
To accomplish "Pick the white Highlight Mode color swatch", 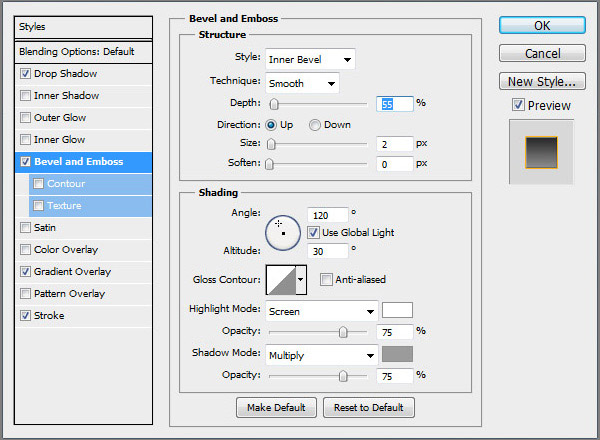I will tap(397, 310).
